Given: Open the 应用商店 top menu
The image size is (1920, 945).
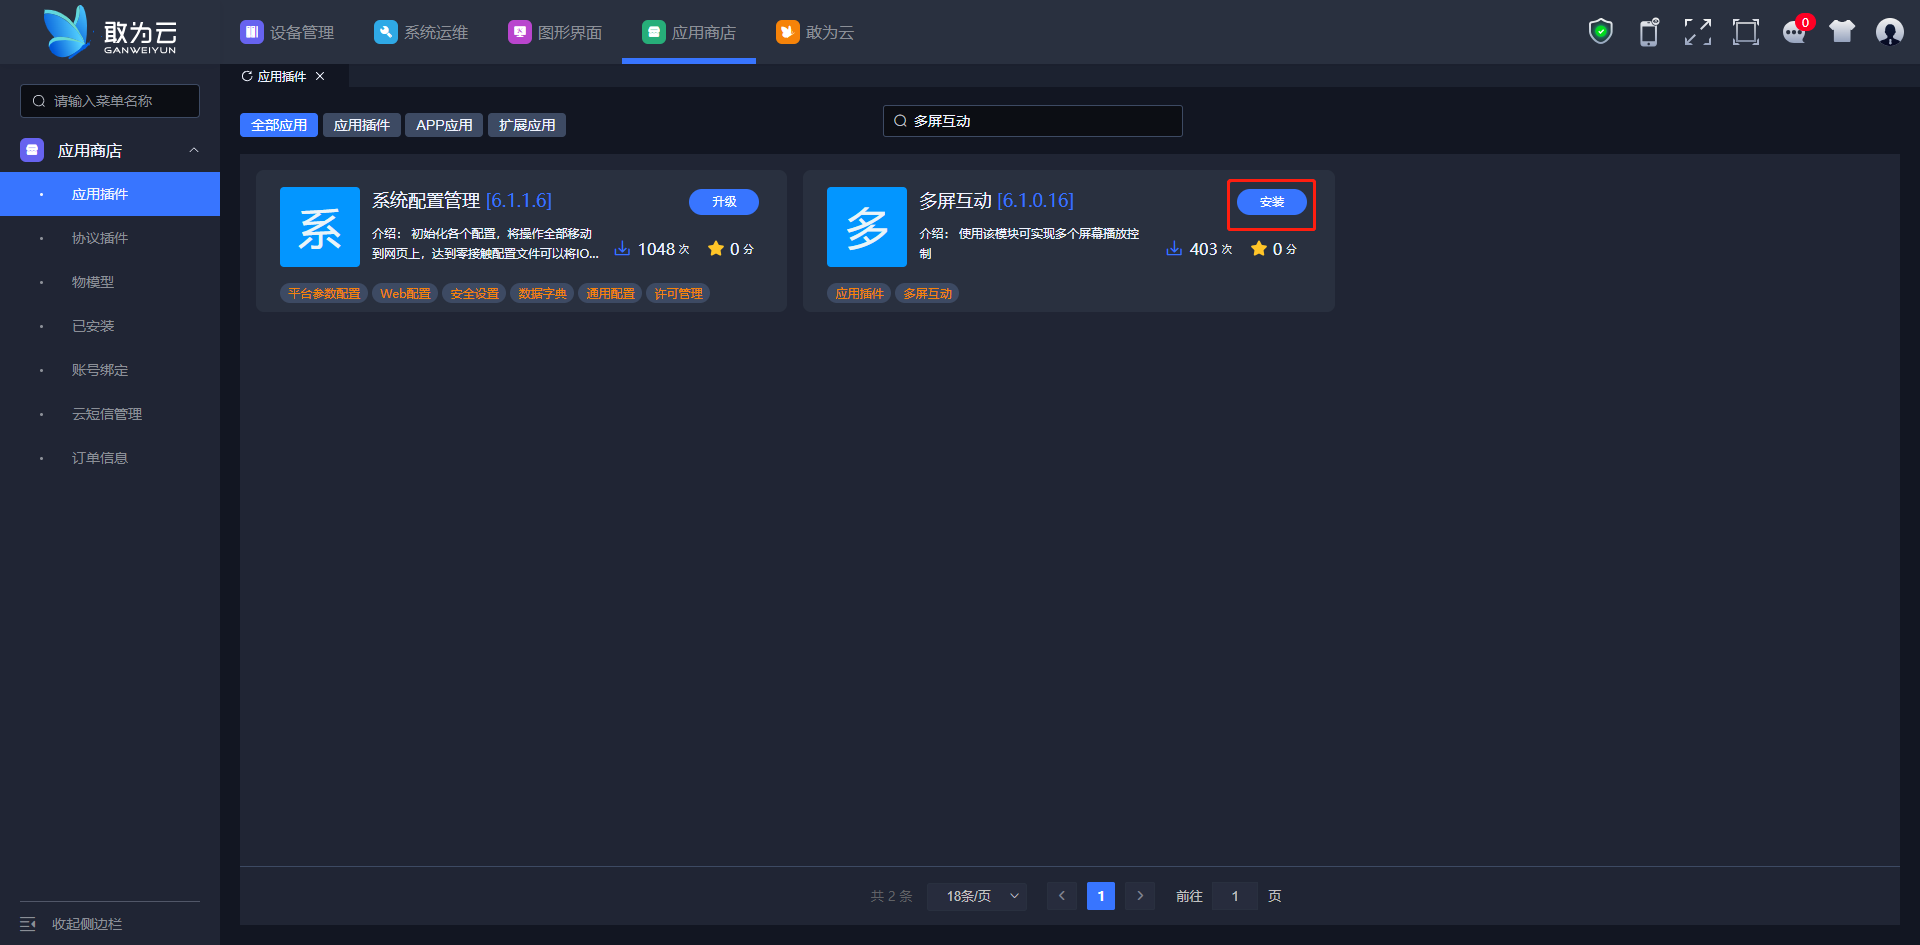Looking at the screenshot, I should [x=689, y=32].
